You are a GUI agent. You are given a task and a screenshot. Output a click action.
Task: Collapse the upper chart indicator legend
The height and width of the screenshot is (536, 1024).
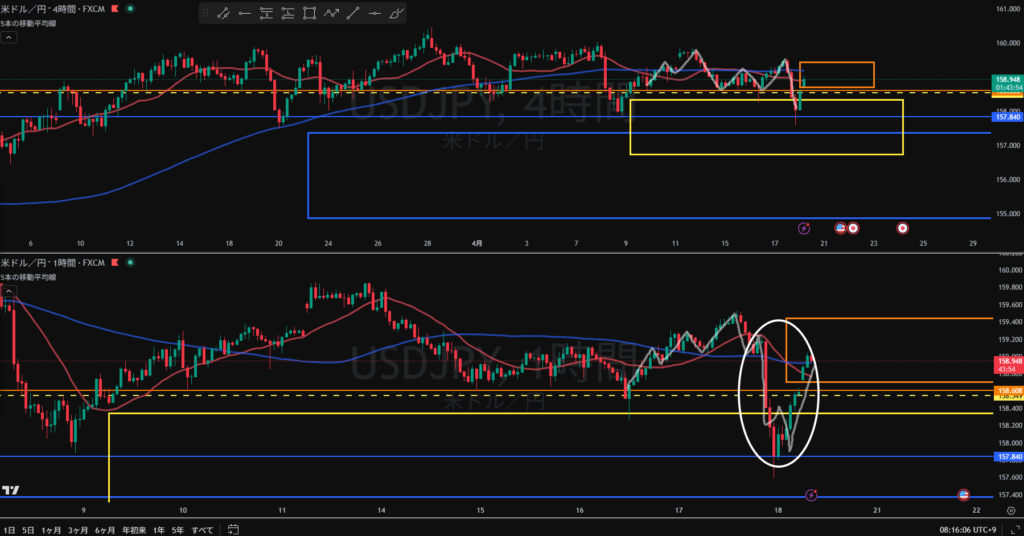pyautogui.click(x=8, y=36)
